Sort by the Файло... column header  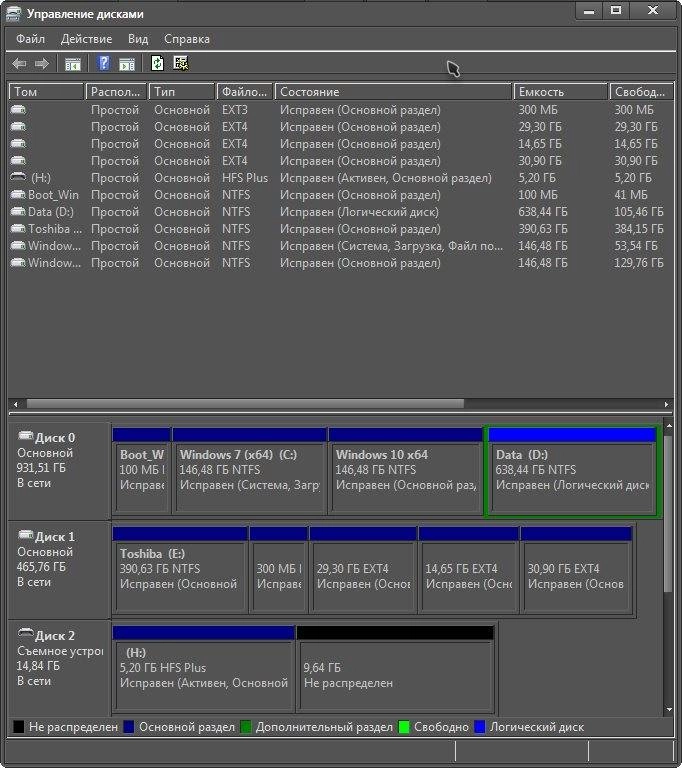(x=244, y=92)
